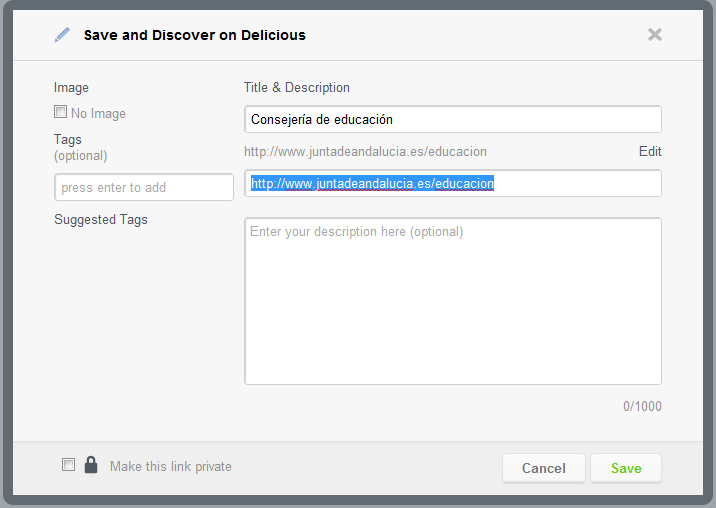Click the 'Title & Description' heading
The width and height of the screenshot is (716, 508).
coord(297,88)
